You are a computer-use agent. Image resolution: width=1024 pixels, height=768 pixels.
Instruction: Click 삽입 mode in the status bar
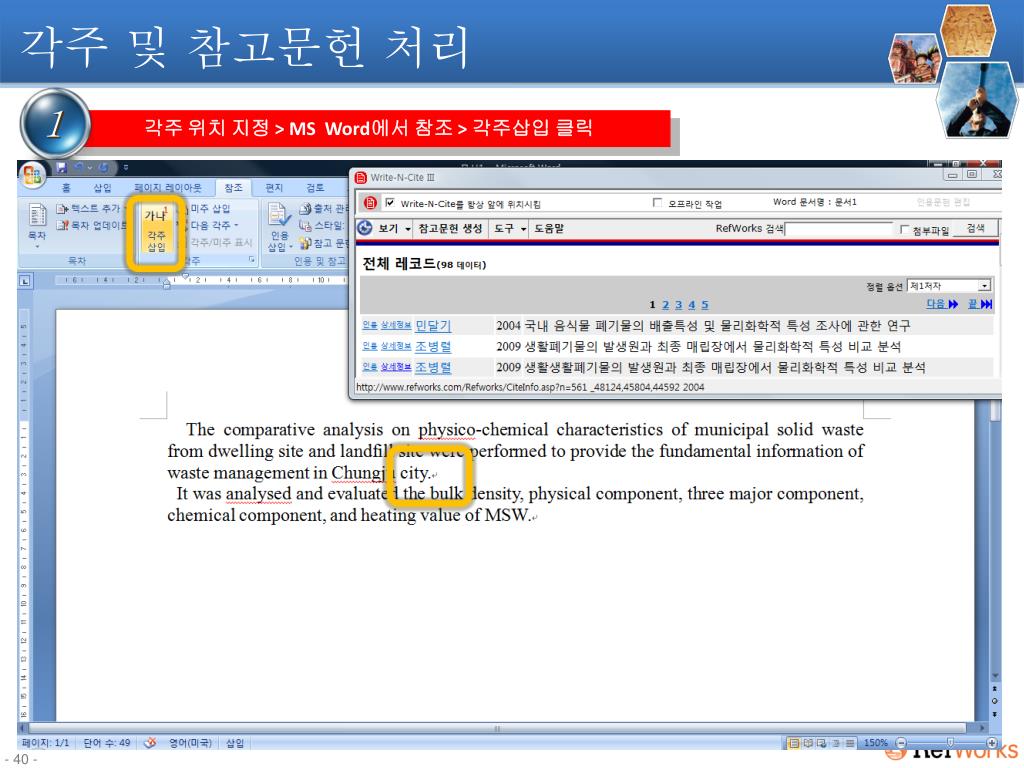[234, 743]
